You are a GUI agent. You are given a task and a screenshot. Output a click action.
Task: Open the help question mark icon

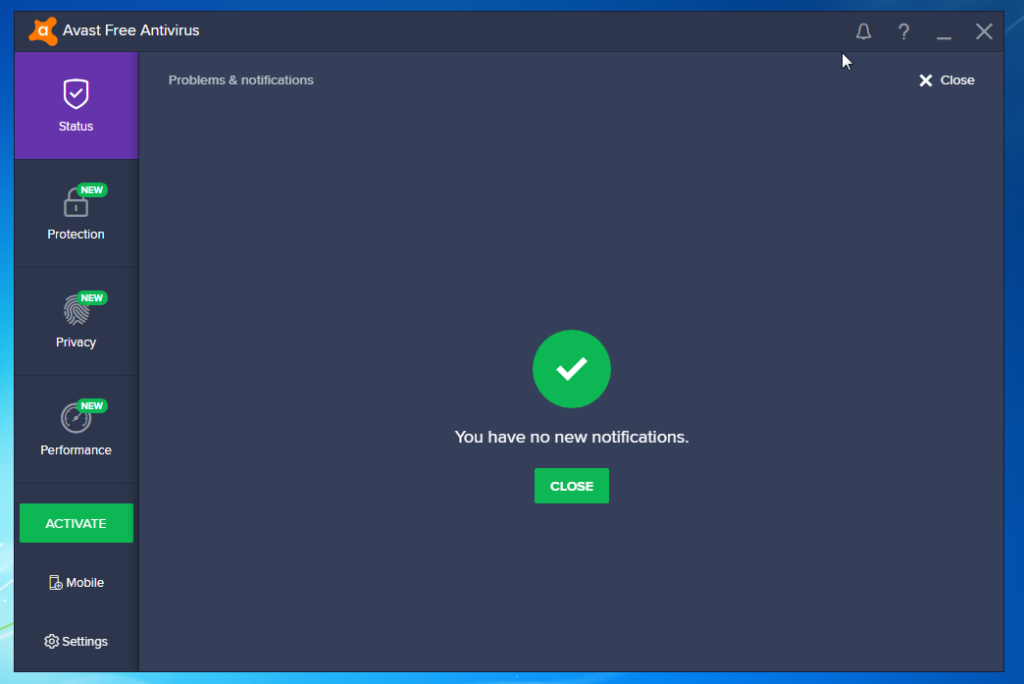pos(903,31)
